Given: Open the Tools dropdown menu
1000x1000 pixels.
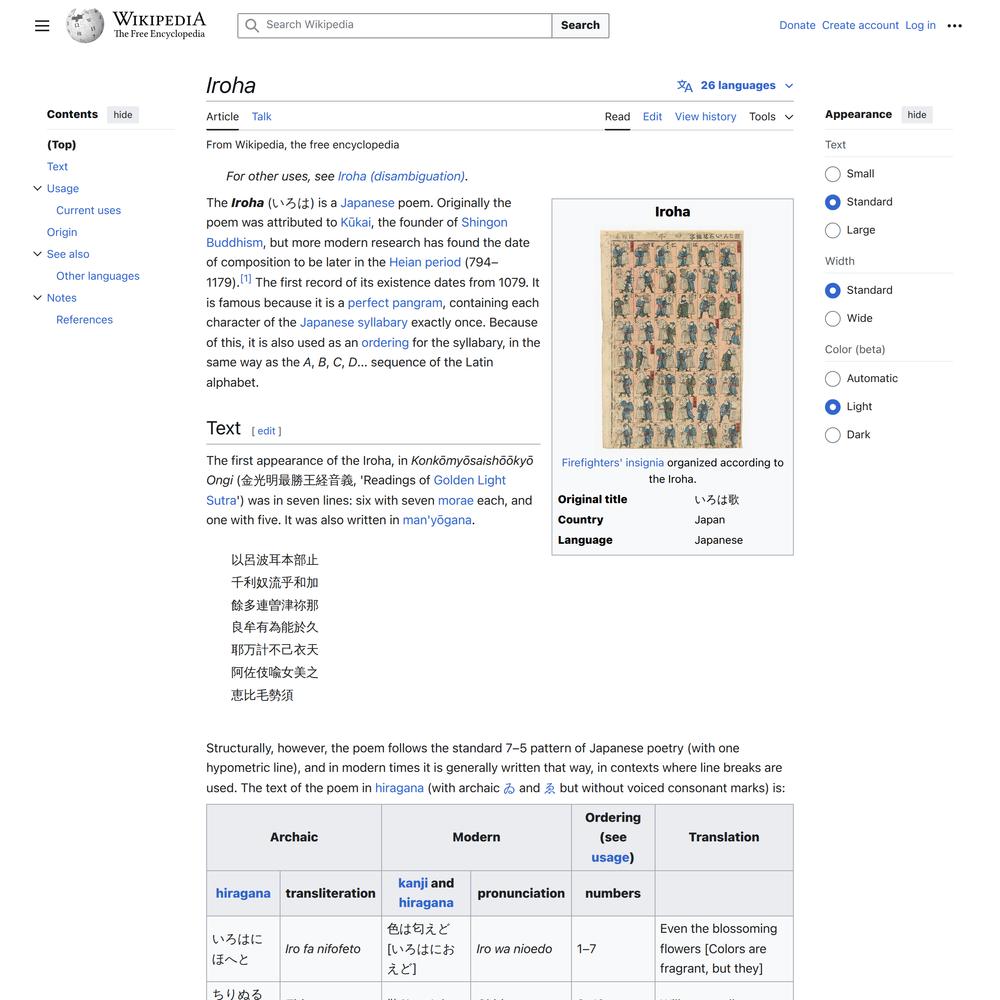Looking at the screenshot, I should [771, 117].
